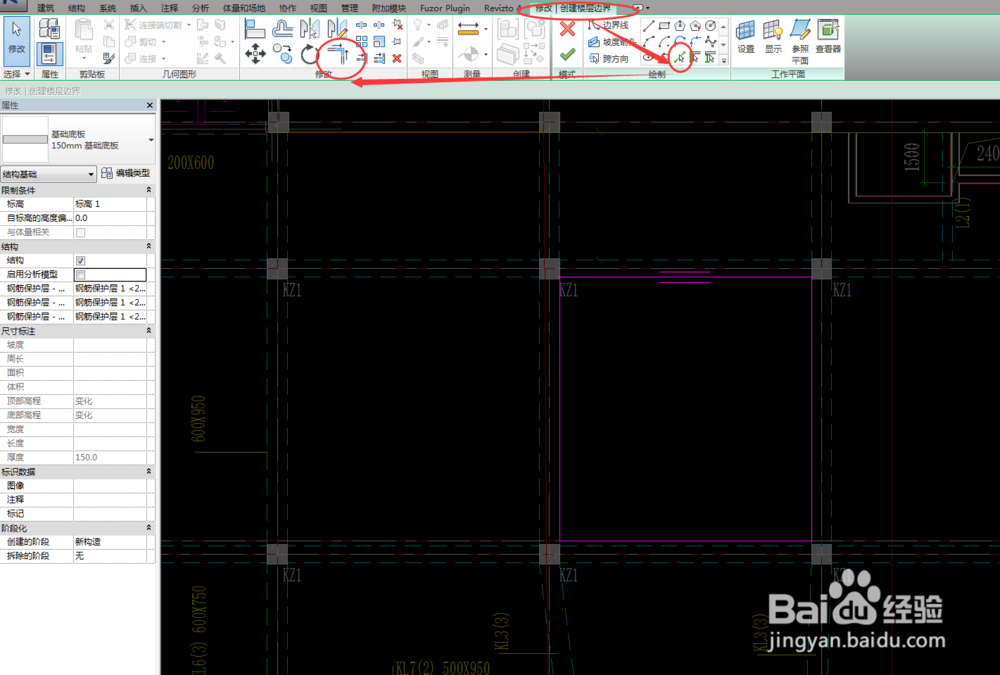Click the 编辑类型 (Edit Type) button
The width and height of the screenshot is (1000, 675).
click(x=126, y=174)
